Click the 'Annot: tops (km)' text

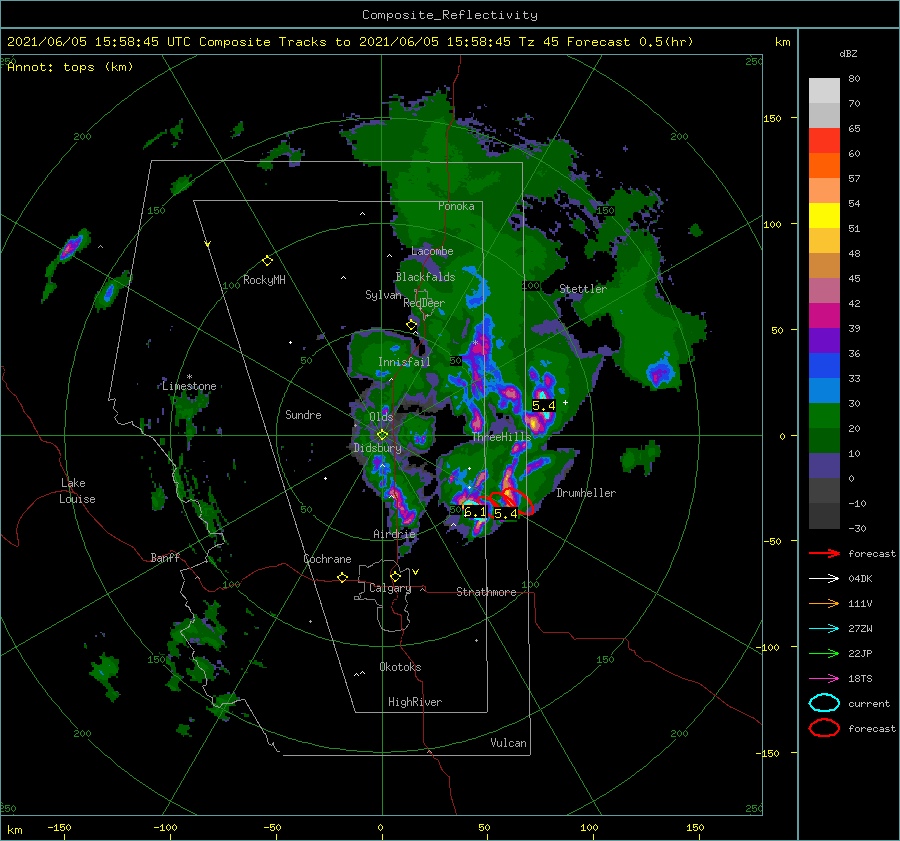click(x=71, y=67)
